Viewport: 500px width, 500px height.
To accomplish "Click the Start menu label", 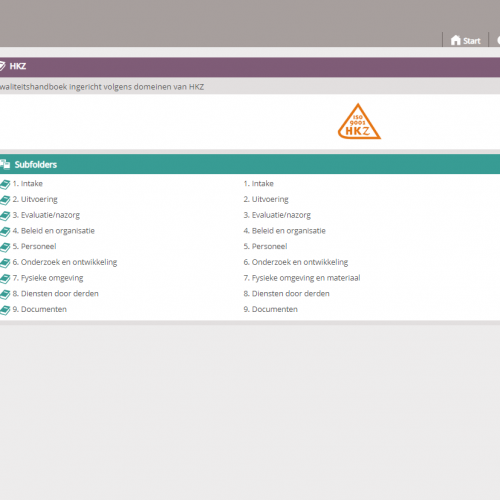I will coord(472,41).
